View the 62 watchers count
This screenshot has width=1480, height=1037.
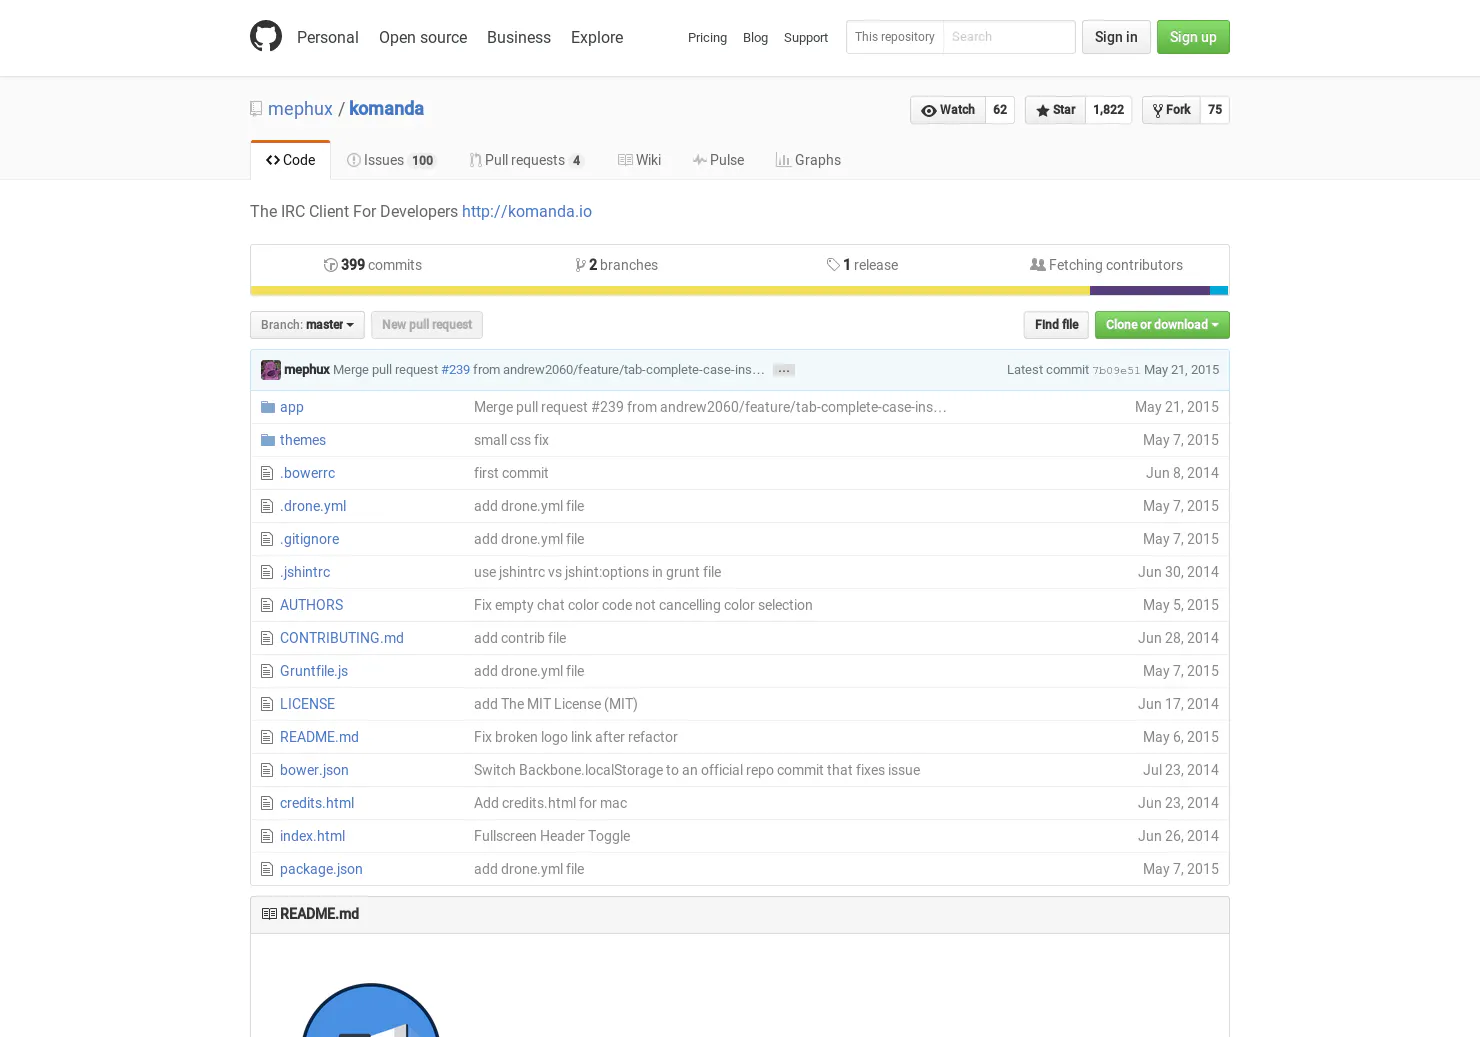1000,110
